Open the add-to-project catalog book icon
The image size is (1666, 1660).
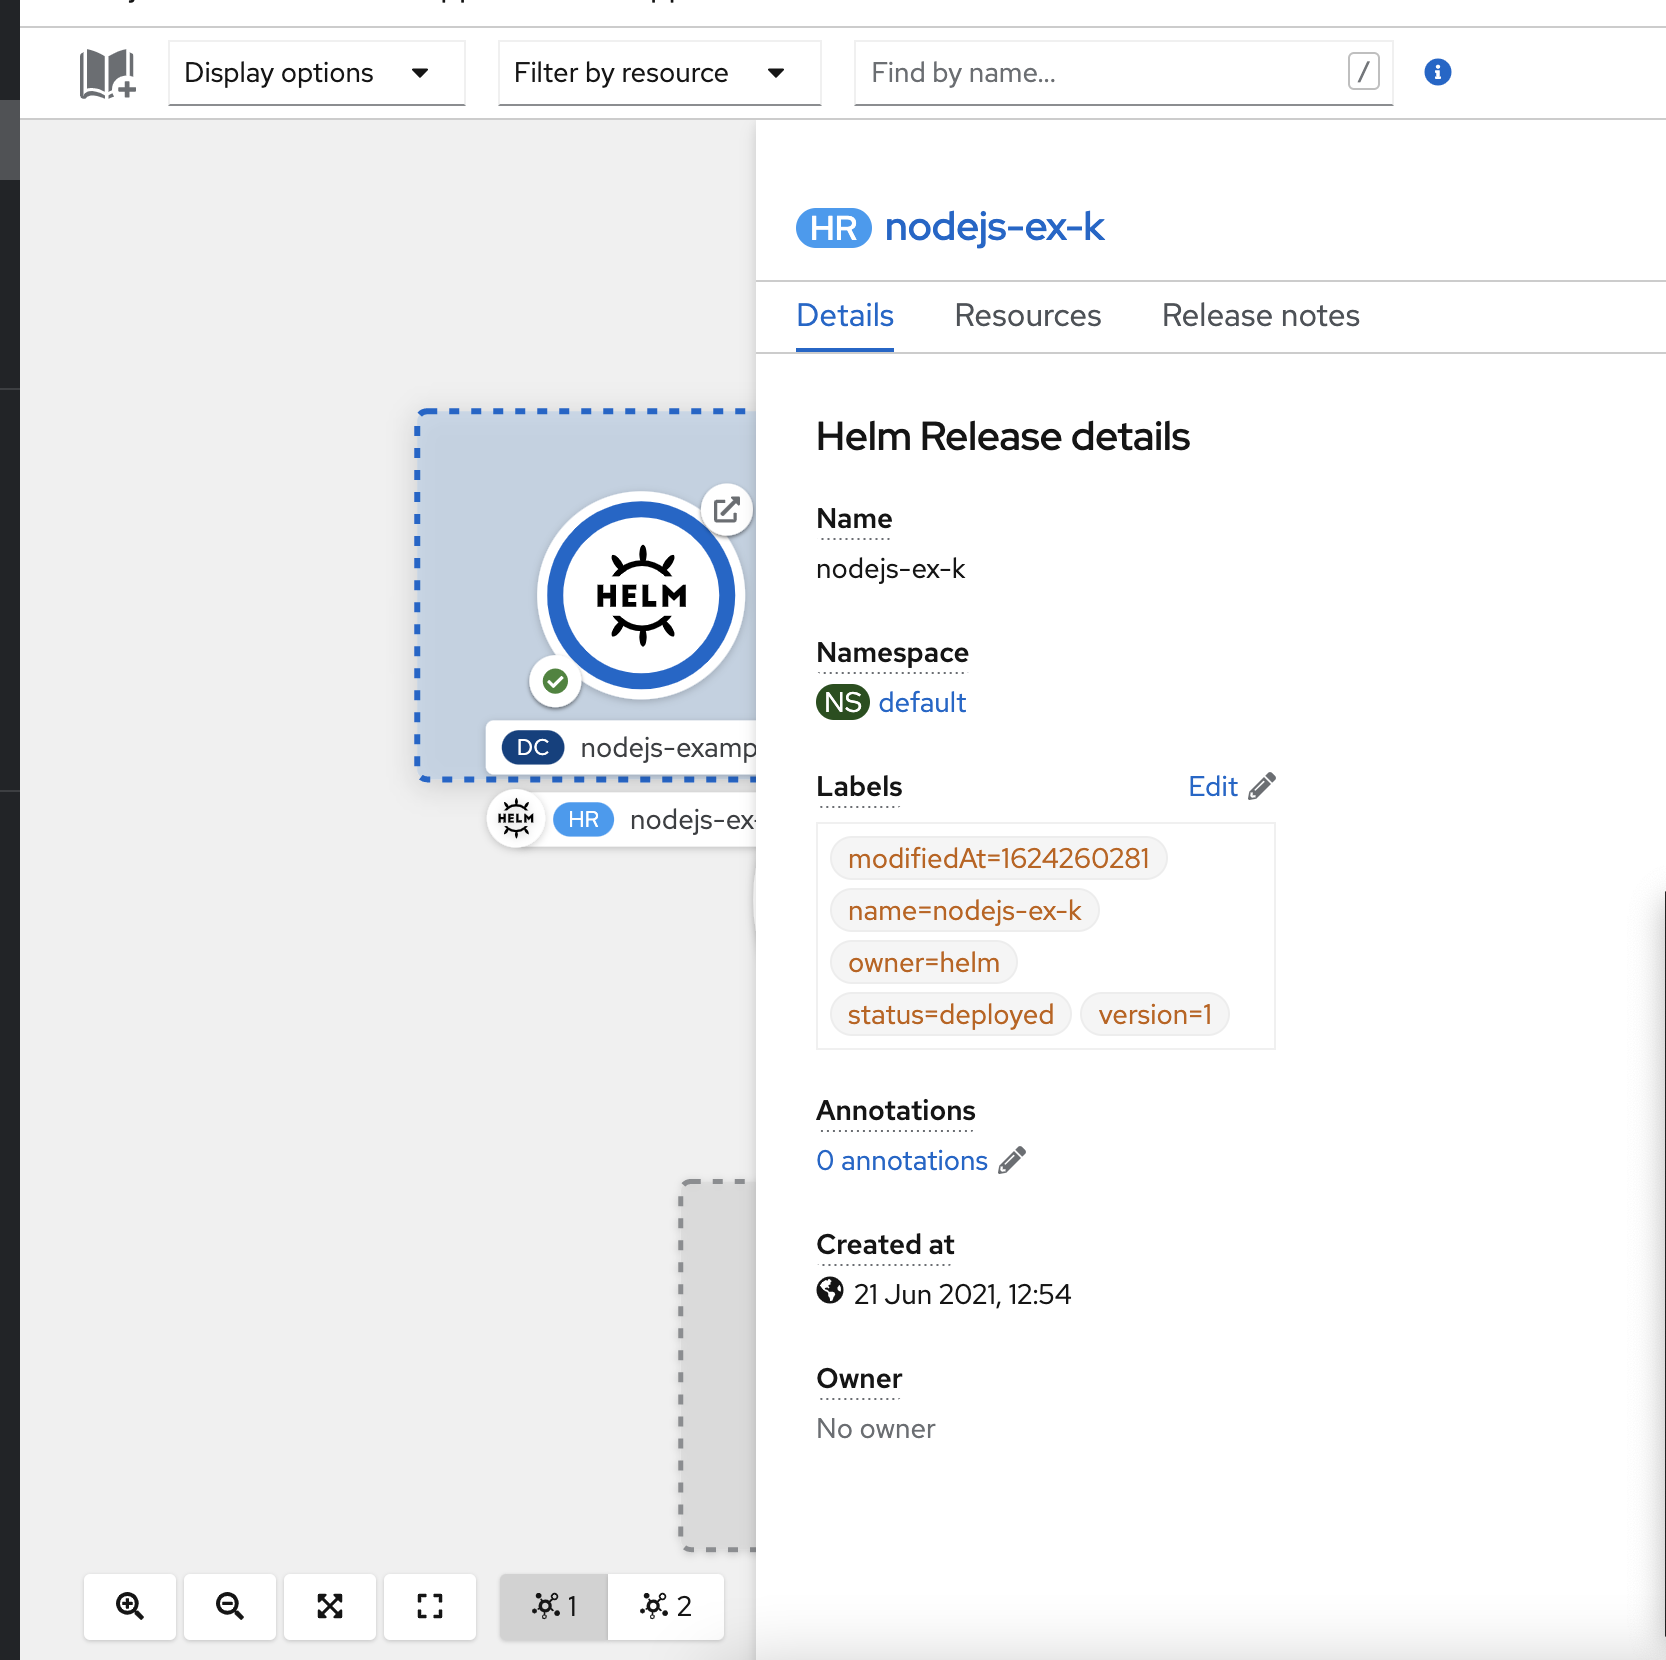pyautogui.click(x=107, y=73)
